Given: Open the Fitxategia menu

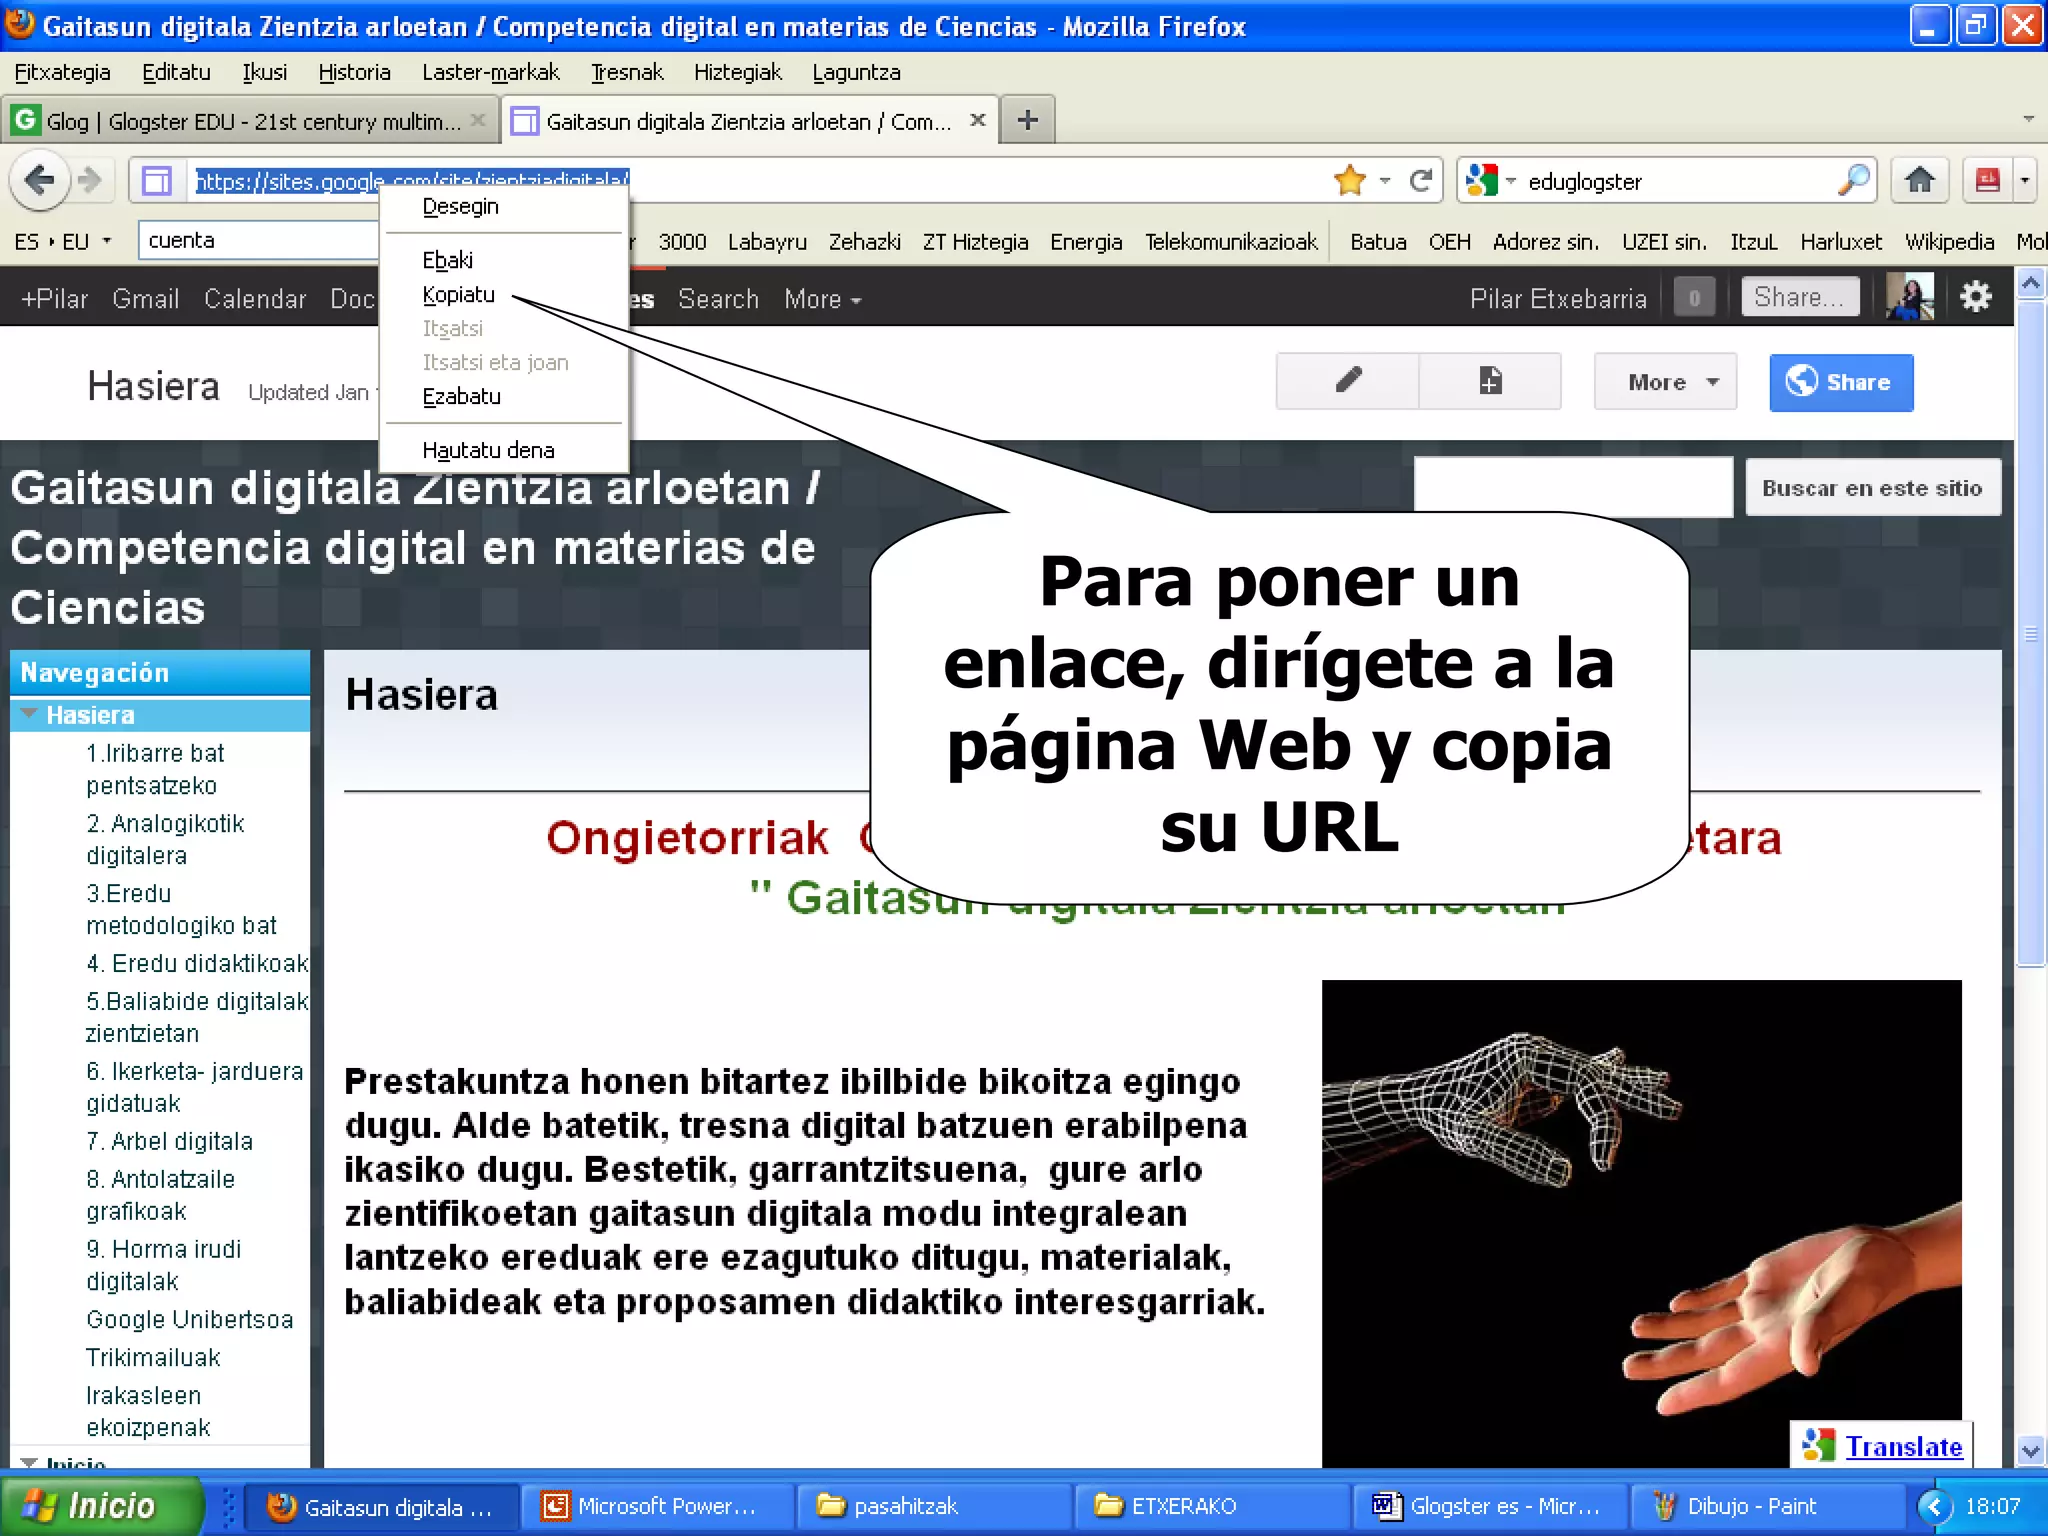Looking at the screenshot, I should pos(62,72).
